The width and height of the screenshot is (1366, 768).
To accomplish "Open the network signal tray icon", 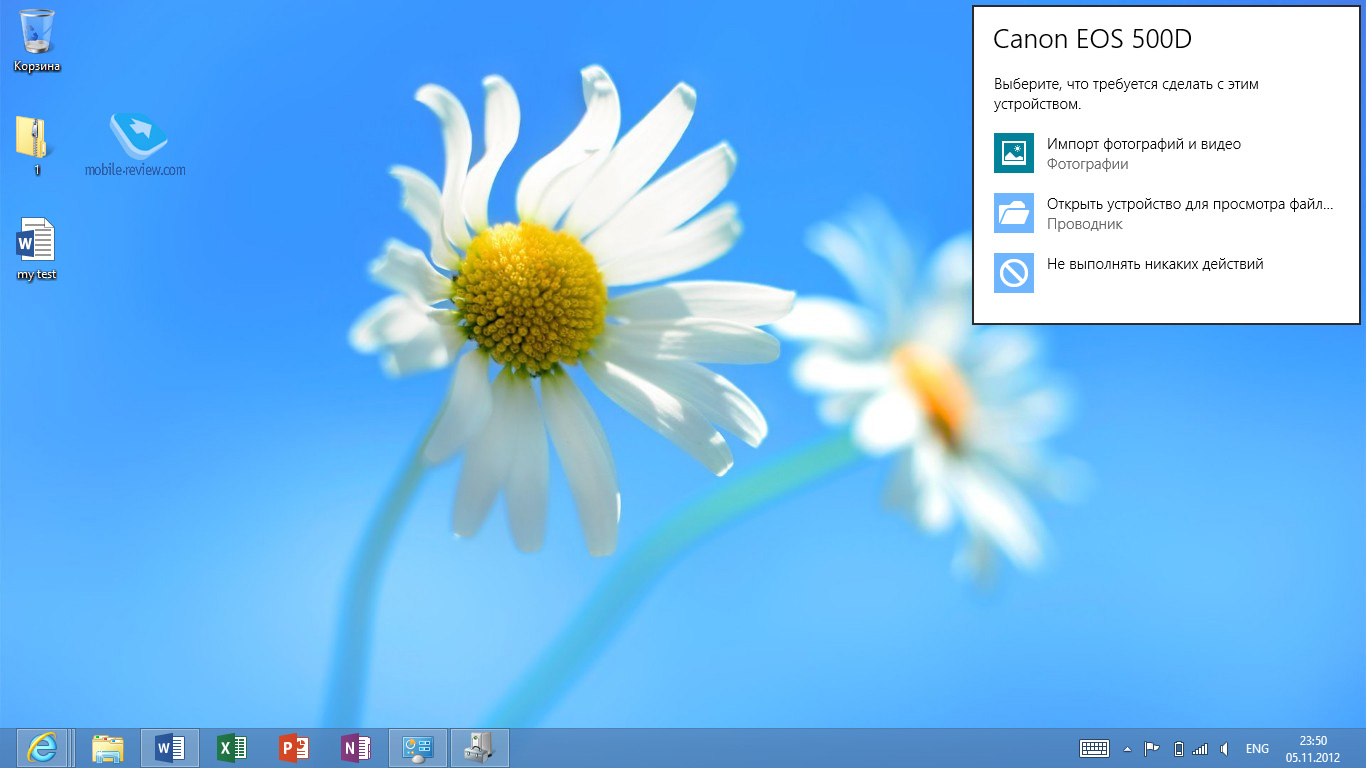I will (1201, 748).
